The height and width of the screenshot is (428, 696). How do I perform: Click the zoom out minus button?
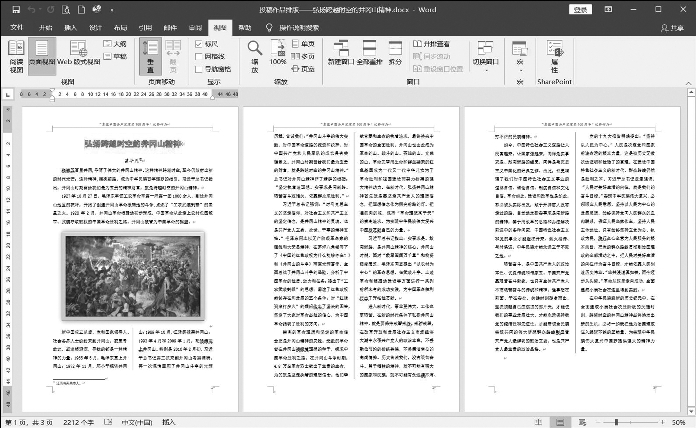[x=597, y=422]
